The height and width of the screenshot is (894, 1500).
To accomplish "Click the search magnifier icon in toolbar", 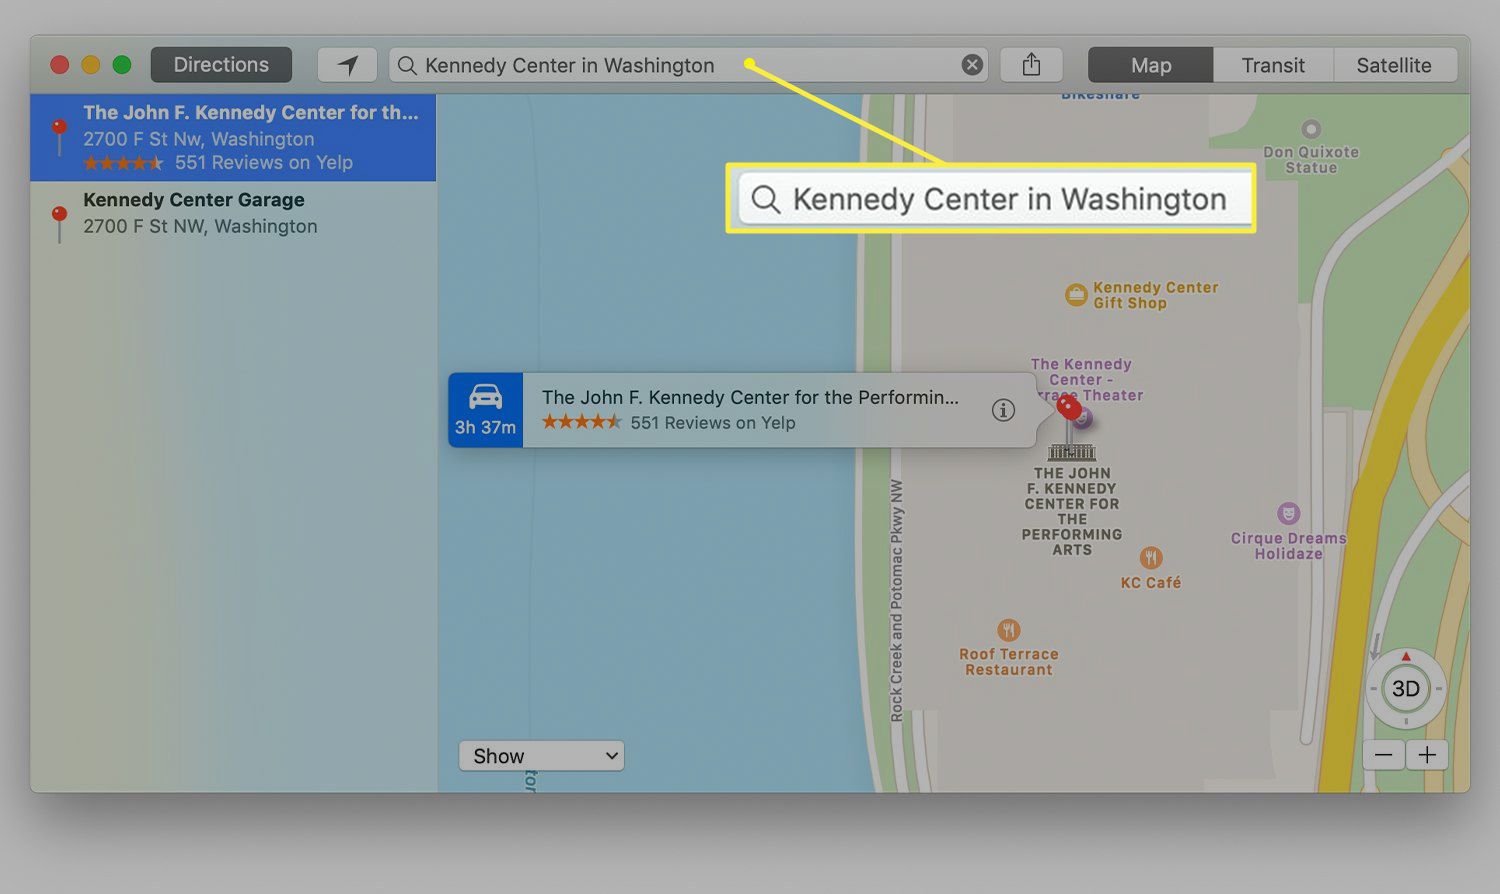I will click(x=406, y=65).
